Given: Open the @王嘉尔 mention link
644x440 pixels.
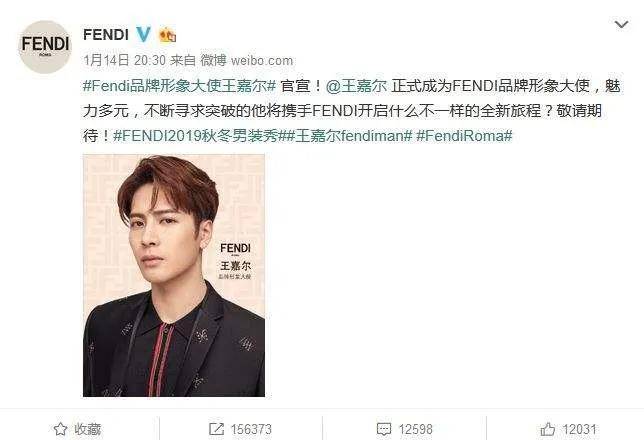Looking at the screenshot, I should coord(356,86).
